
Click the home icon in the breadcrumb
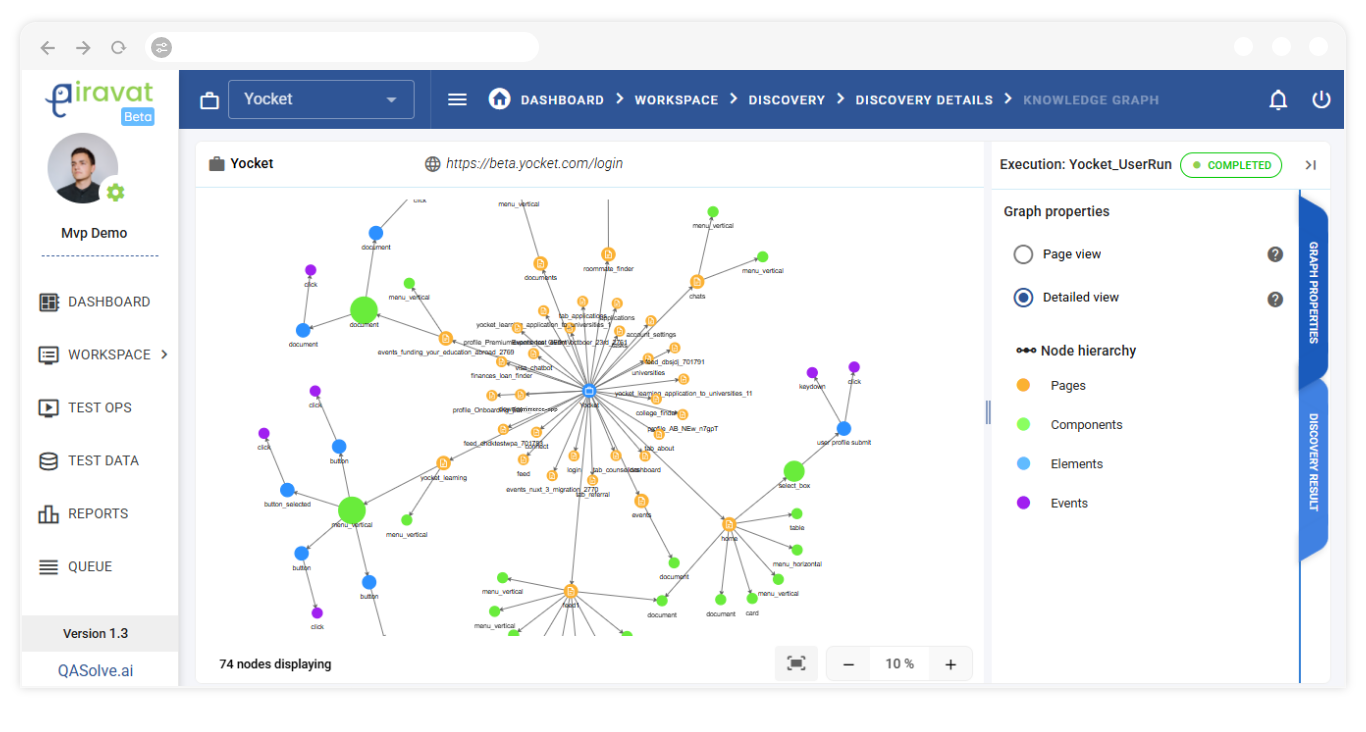tap(499, 98)
